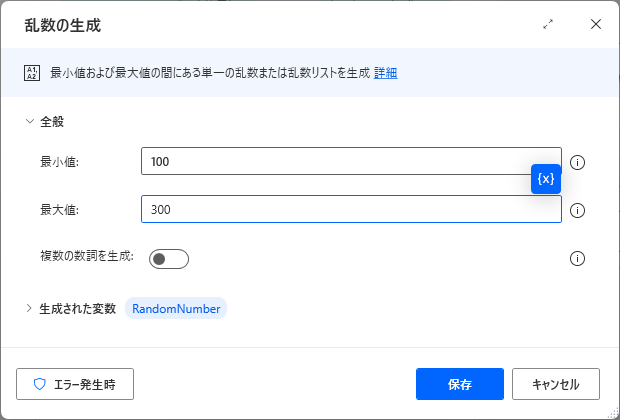Screen dimensions: 620x420
Task: Expand the 生成された変数 section chevron
Action: click(x=29, y=309)
